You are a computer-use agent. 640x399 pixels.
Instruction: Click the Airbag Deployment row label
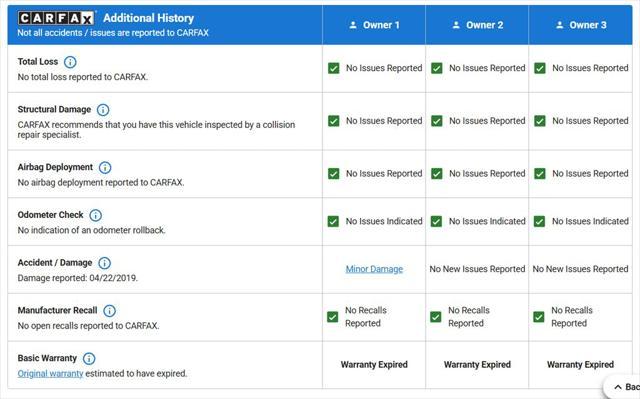tap(55, 167)
